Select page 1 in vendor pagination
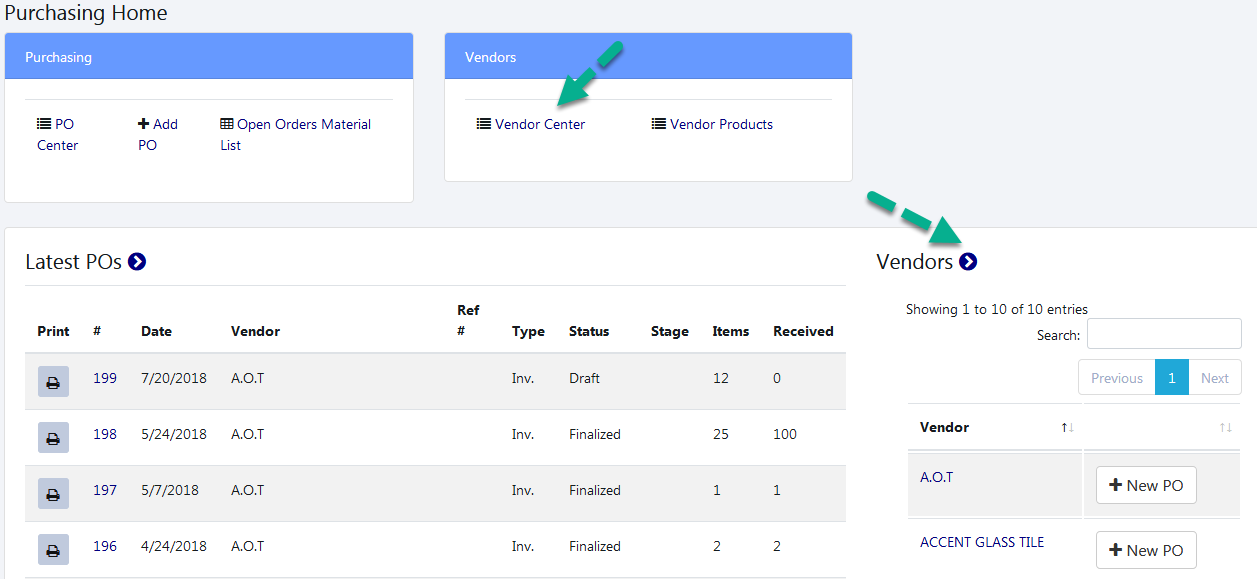The height and width of the screenshot is (579, 1257). tap(1171, 378)
